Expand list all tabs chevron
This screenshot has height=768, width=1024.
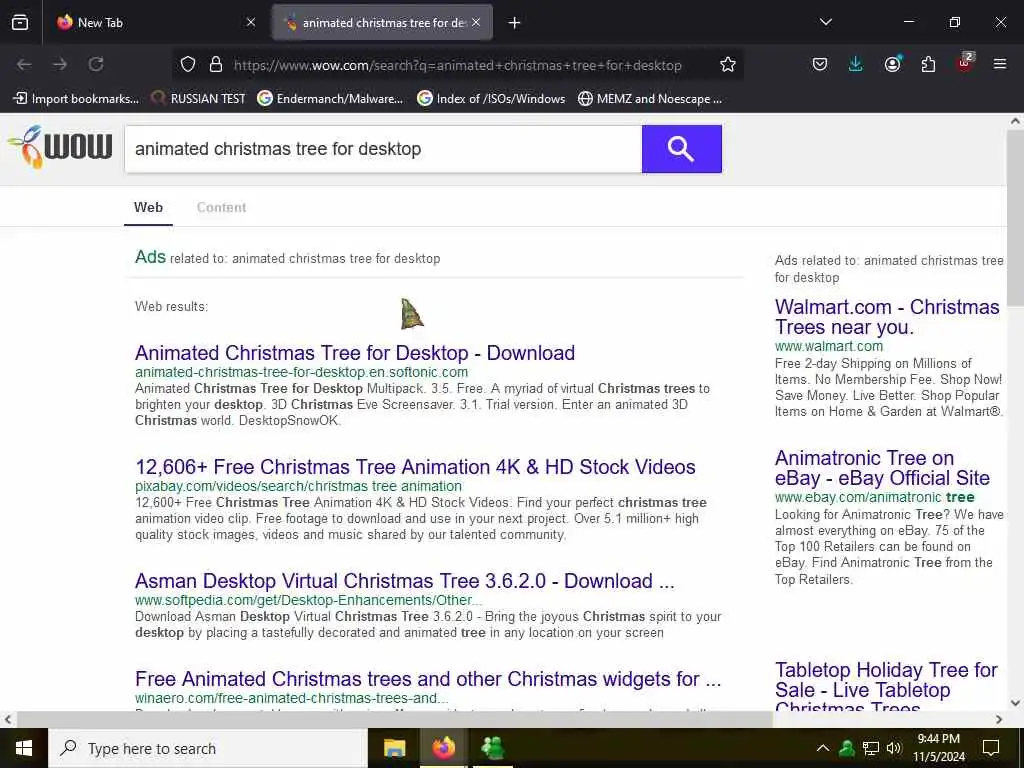pos(825,22)
